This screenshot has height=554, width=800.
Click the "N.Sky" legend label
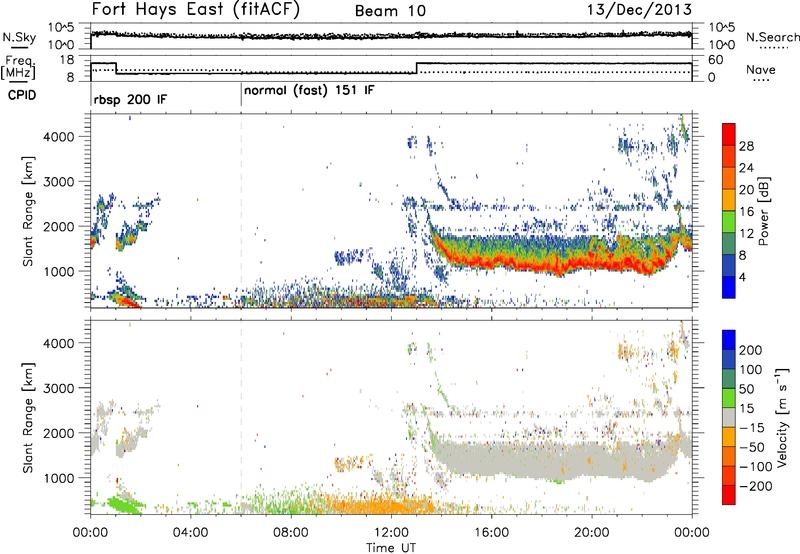[x=19, y=37]
